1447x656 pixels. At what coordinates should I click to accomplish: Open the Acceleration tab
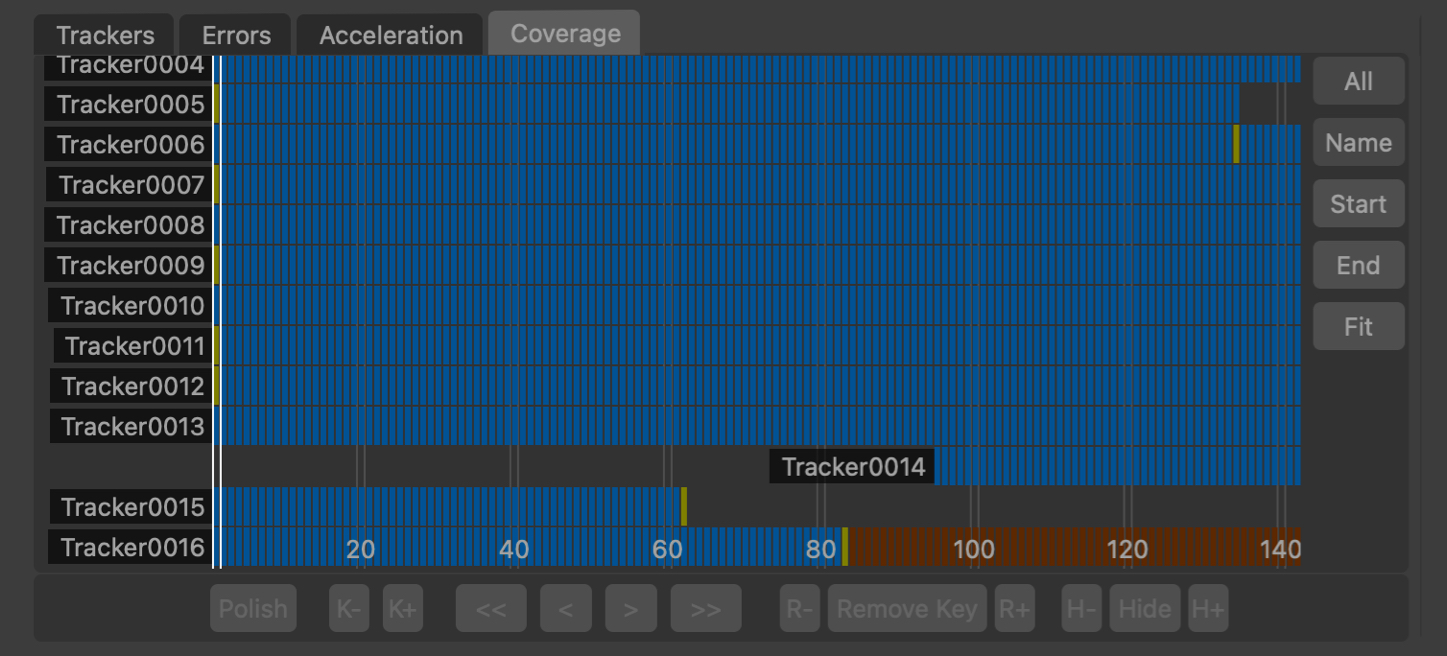pyautogui.click(x=391, y=34)
